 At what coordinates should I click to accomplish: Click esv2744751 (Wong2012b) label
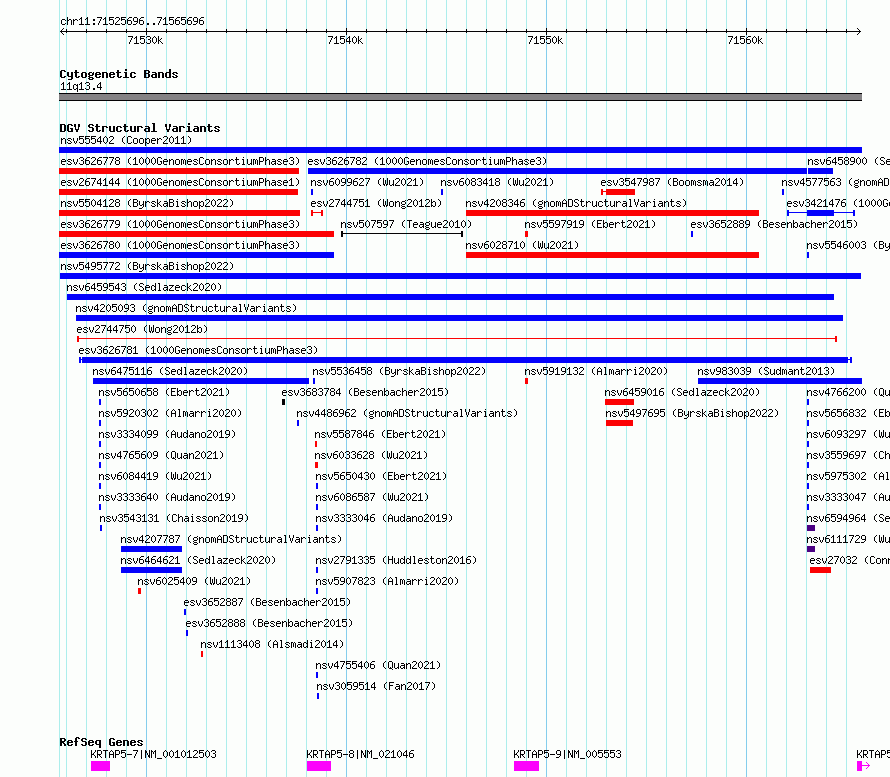(376, 203)
